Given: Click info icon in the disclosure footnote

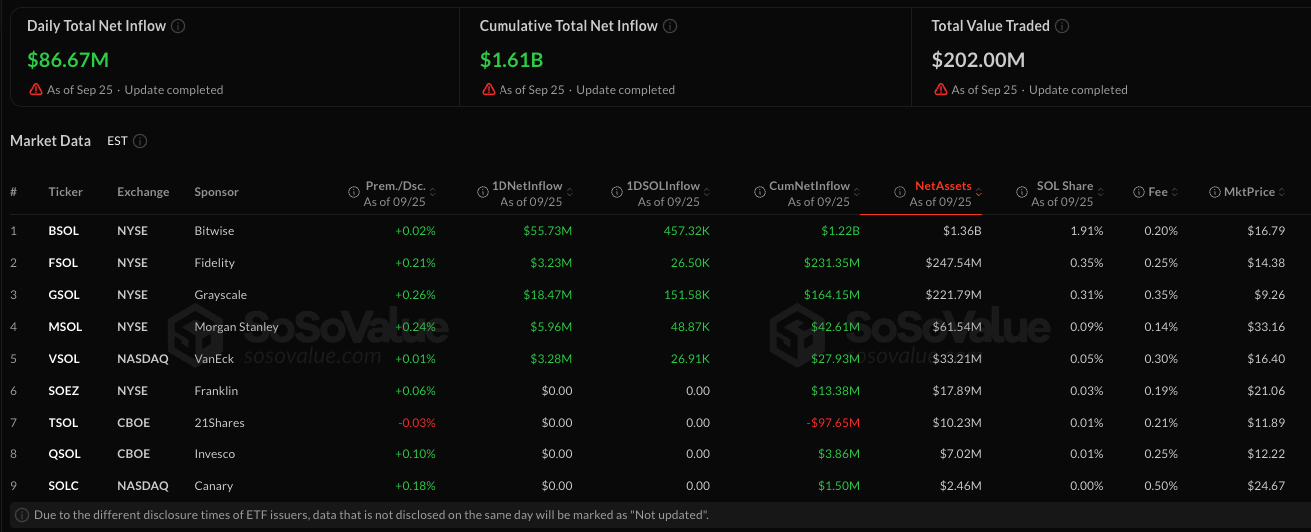Looking at the screenshot, I should [x=22, y=515].
